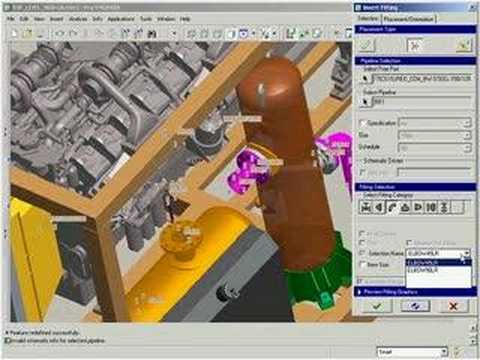Click the open file toolbar icon
480x360 pixels.
28,33
